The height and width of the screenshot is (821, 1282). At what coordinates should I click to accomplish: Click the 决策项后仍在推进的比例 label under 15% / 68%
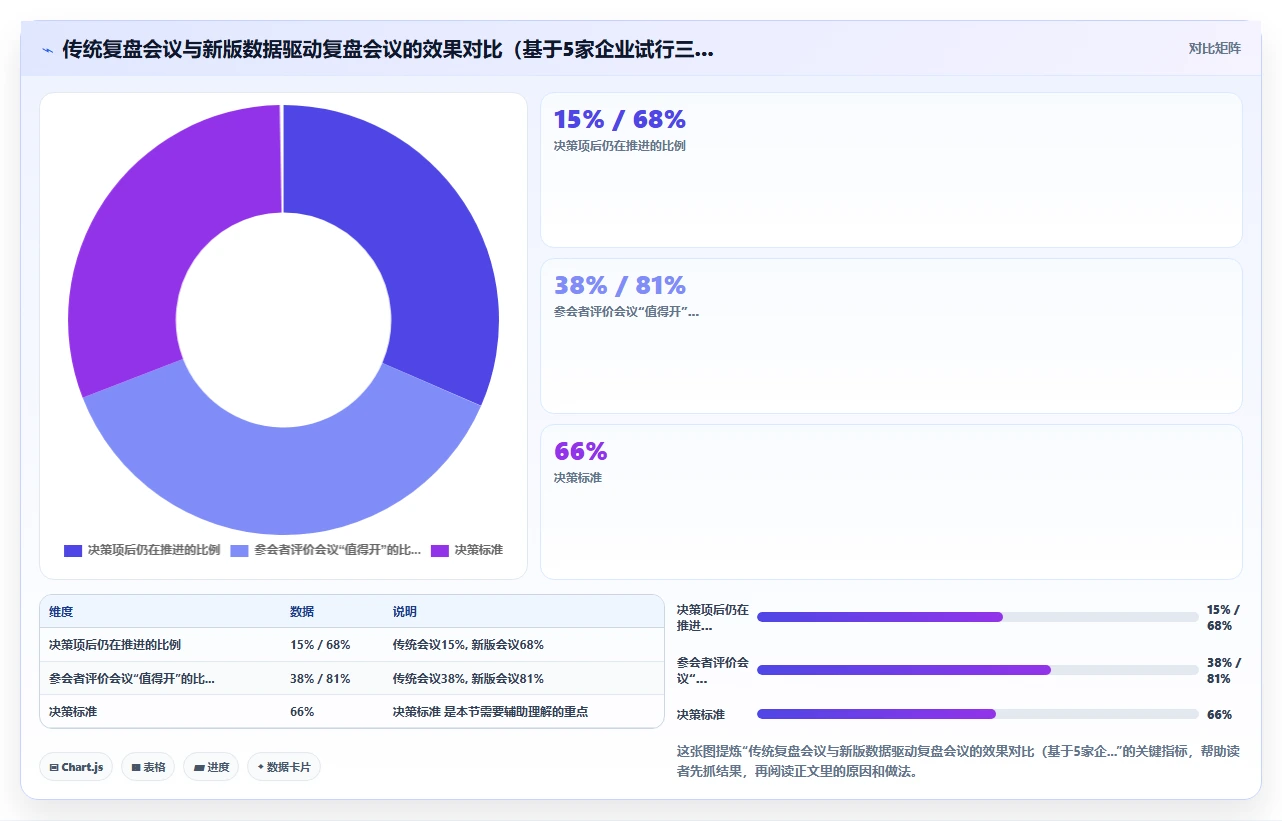pyautogui.click(x=619, y=145)
